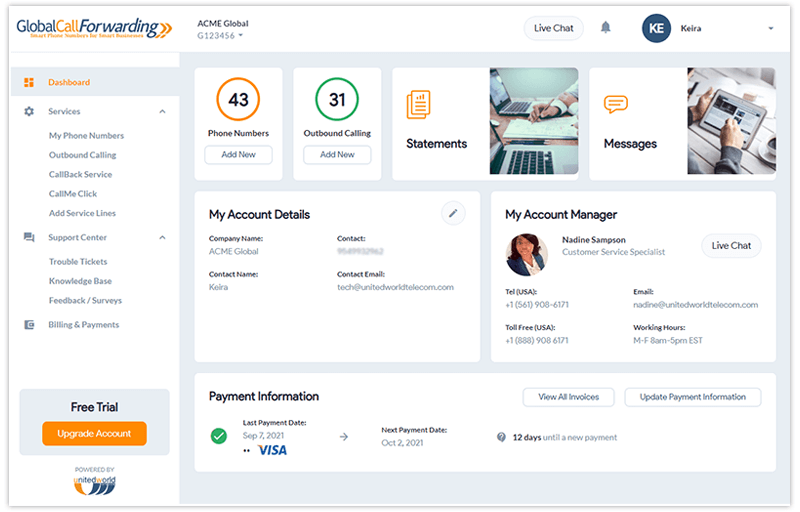
Task: Click the Messages card title
Action: tap(630, 144)
